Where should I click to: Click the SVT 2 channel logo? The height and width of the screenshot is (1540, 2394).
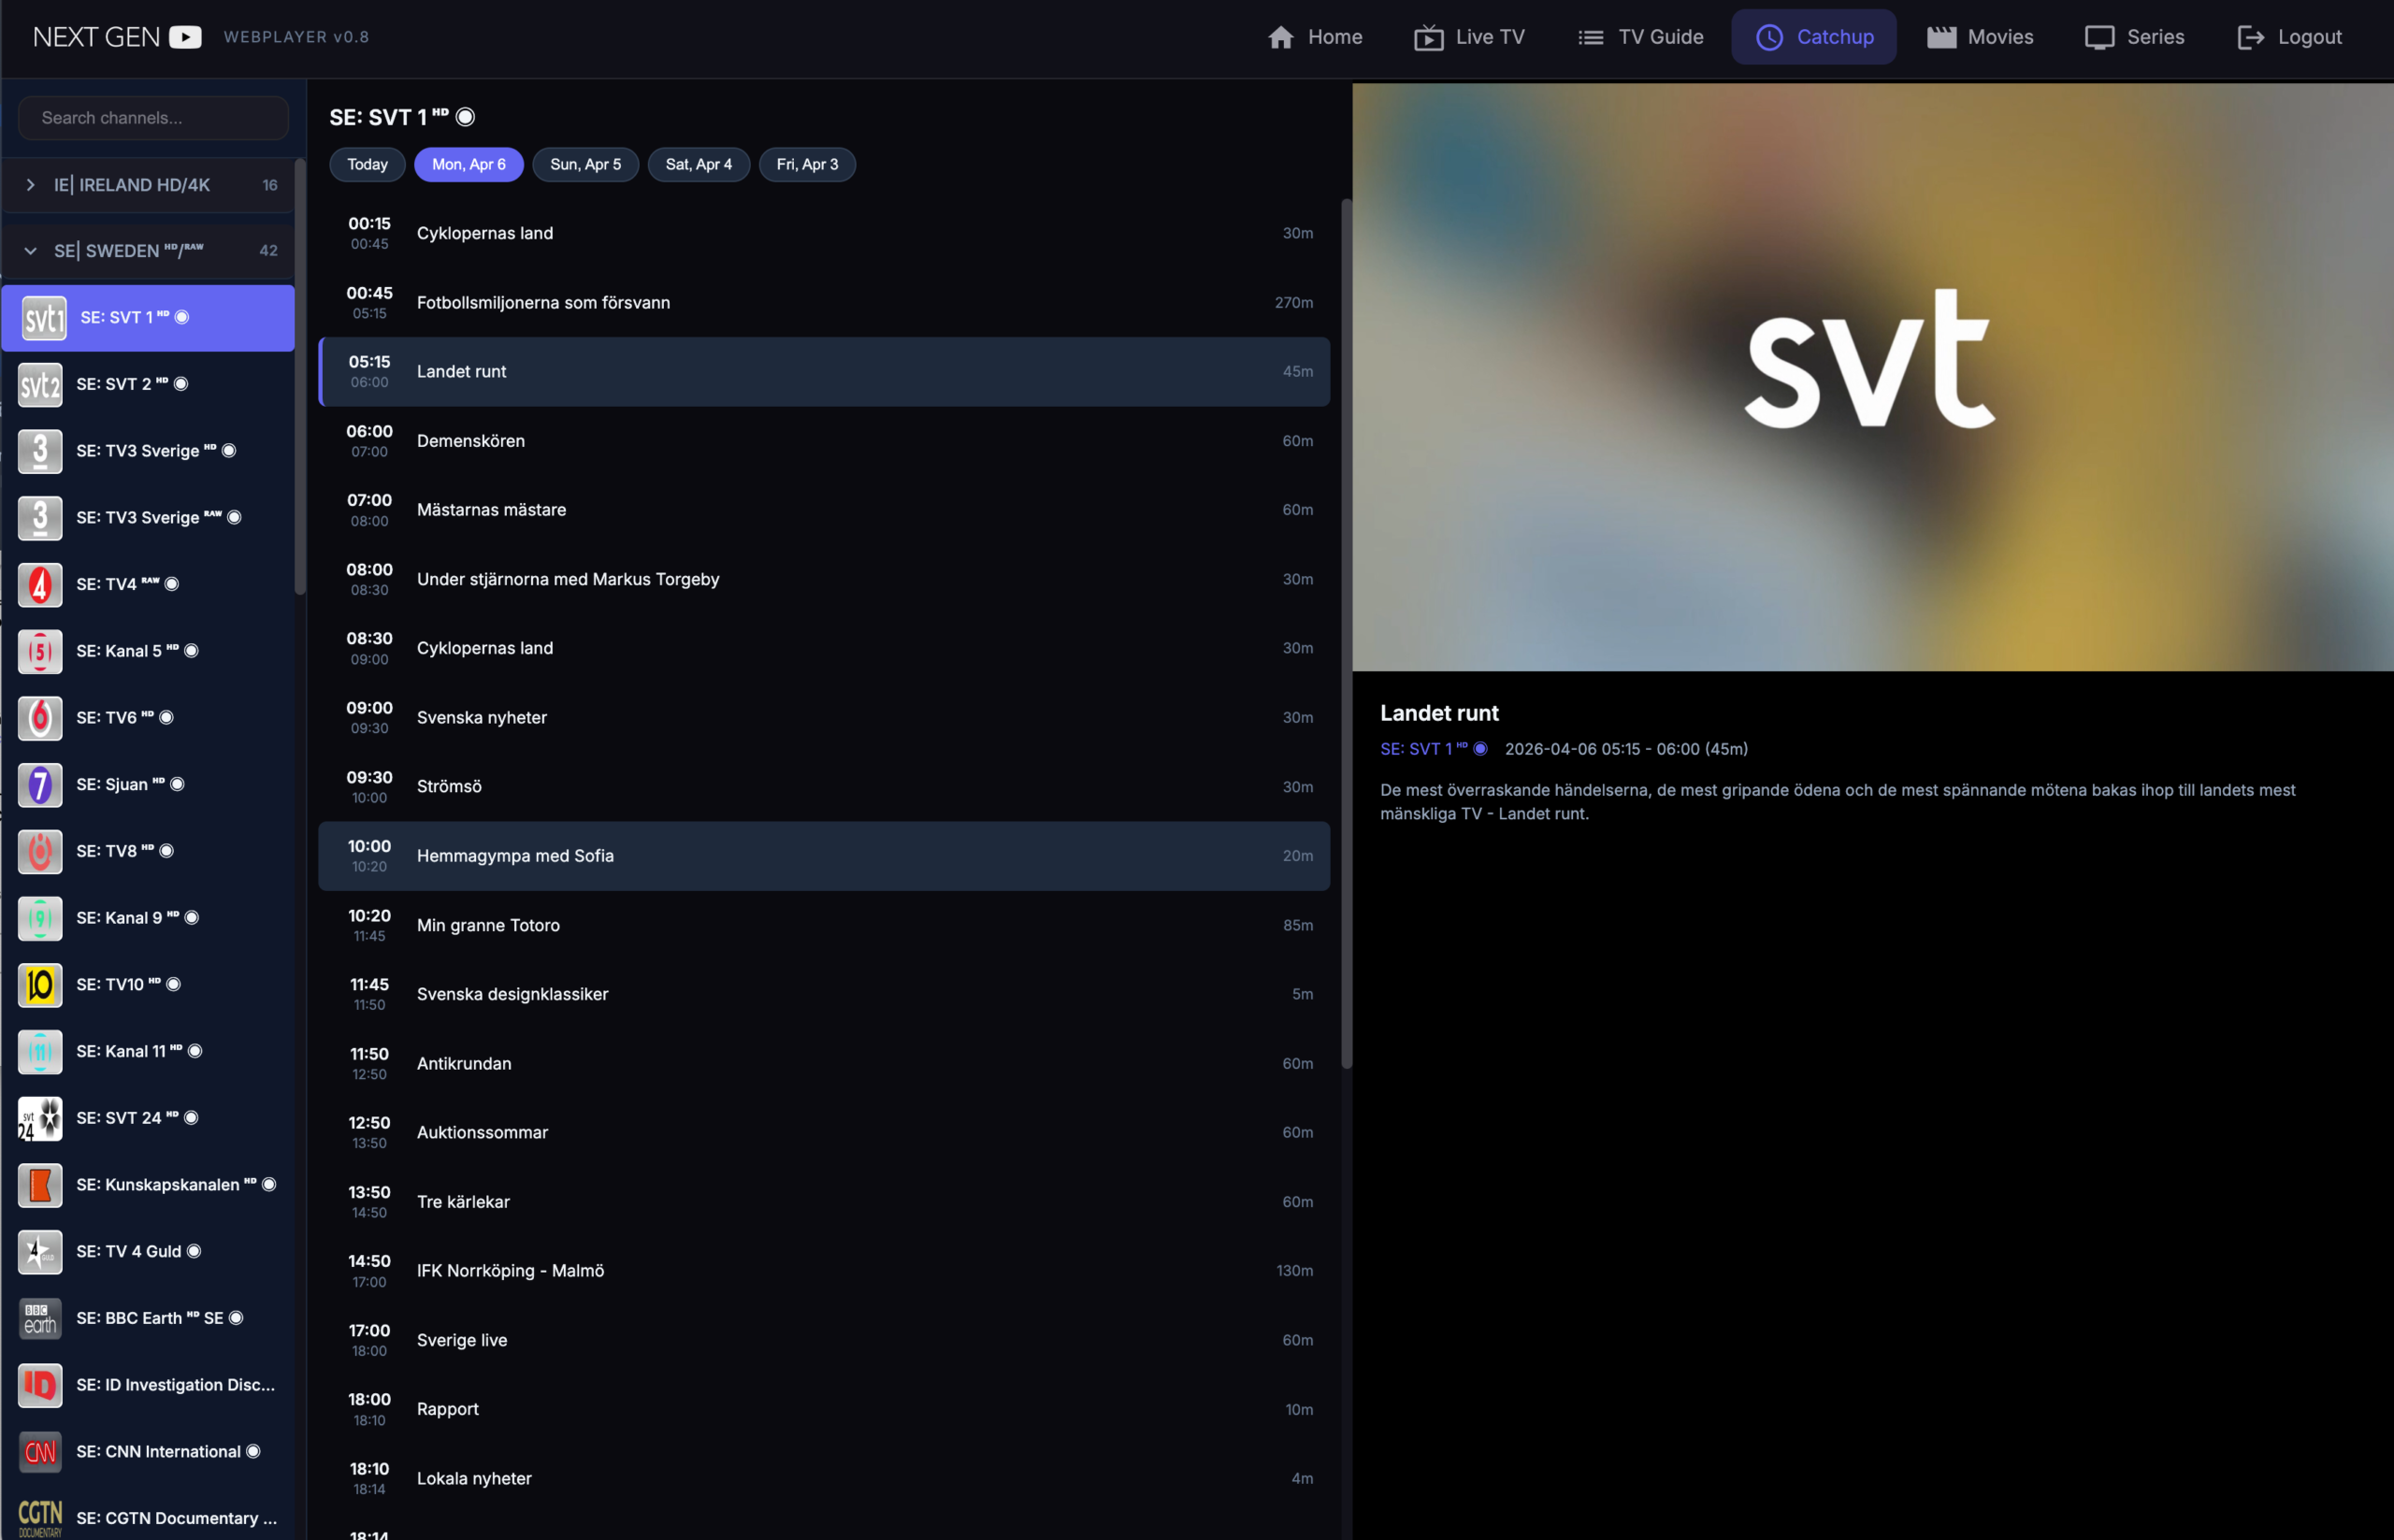(x=40, y=385)
